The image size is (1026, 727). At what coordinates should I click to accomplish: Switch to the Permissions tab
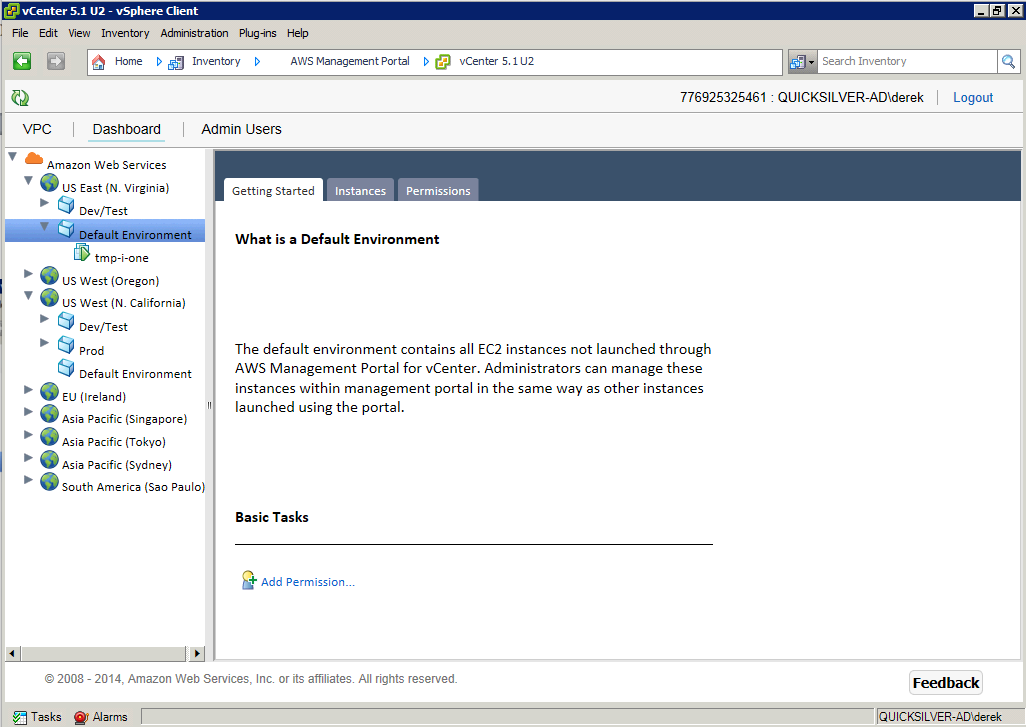[438, 191]
